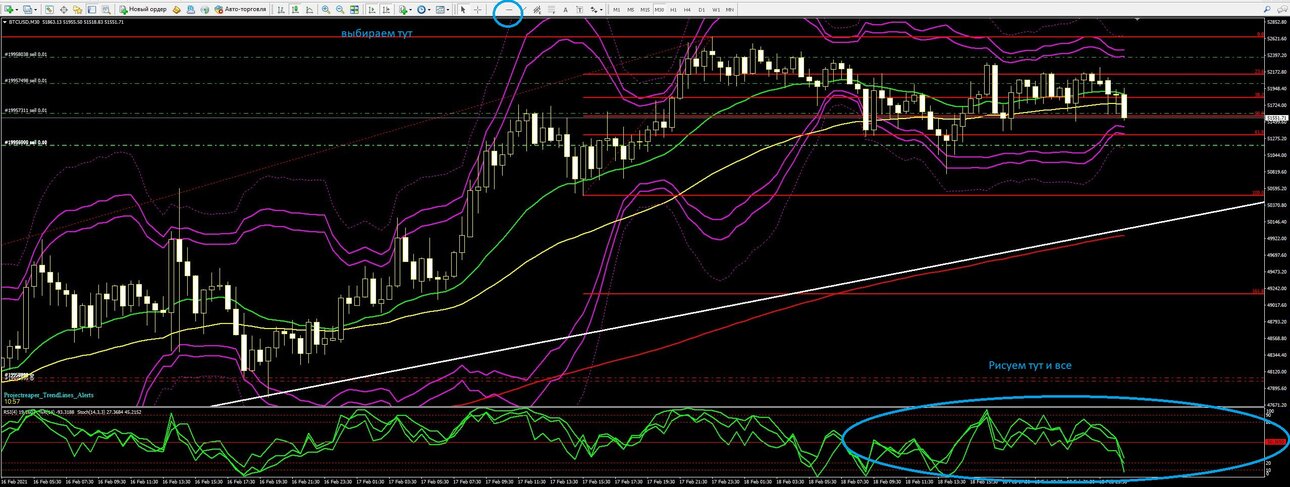Zoom out the chart
Screen dimensions: 1290x487
pos(340,9)
